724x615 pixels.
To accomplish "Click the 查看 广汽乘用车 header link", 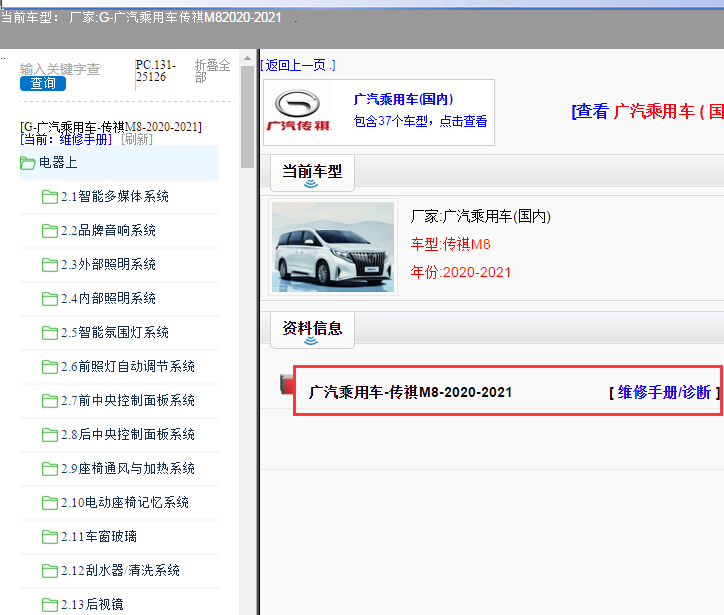I will [x=647, y=112].
